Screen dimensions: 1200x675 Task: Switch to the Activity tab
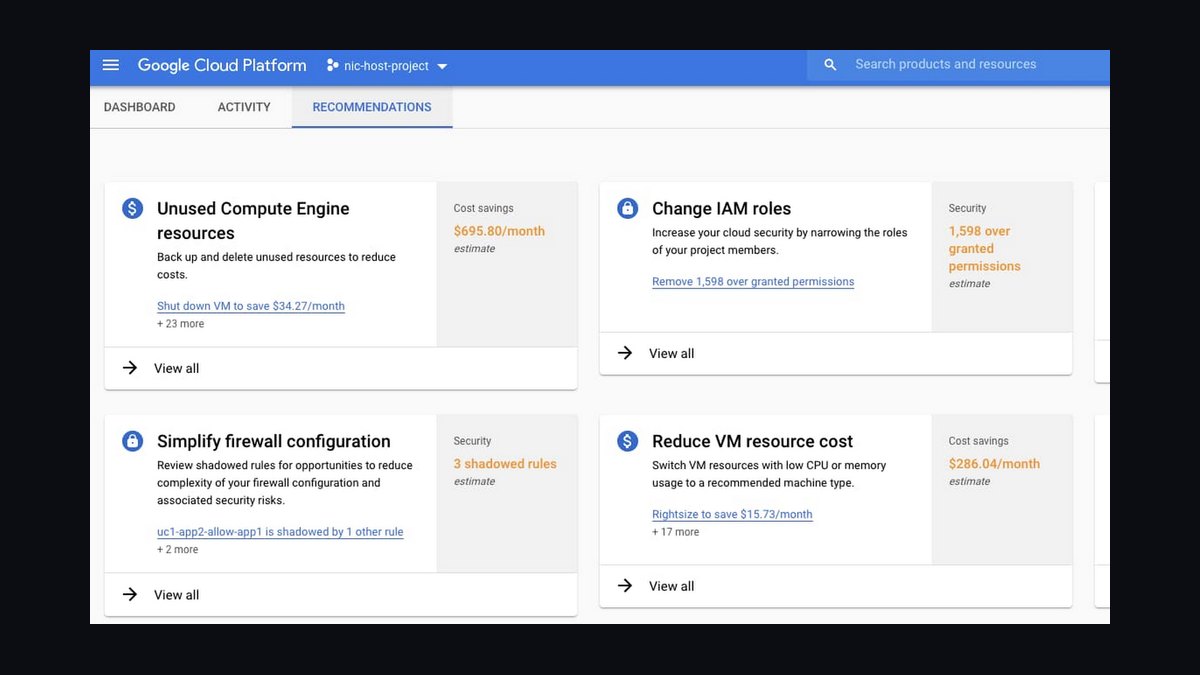pyautogui.click(x=244, y=107)
